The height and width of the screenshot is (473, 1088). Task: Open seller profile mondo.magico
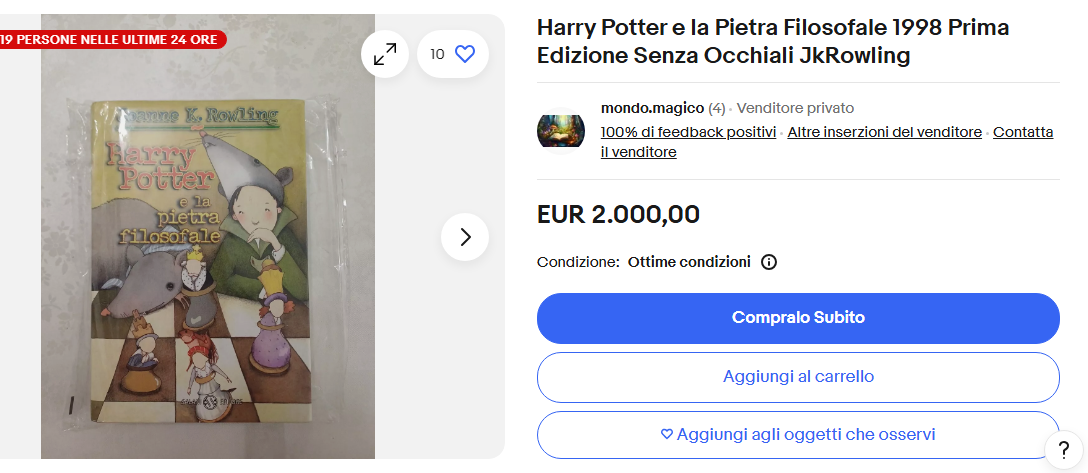[652, 108]
